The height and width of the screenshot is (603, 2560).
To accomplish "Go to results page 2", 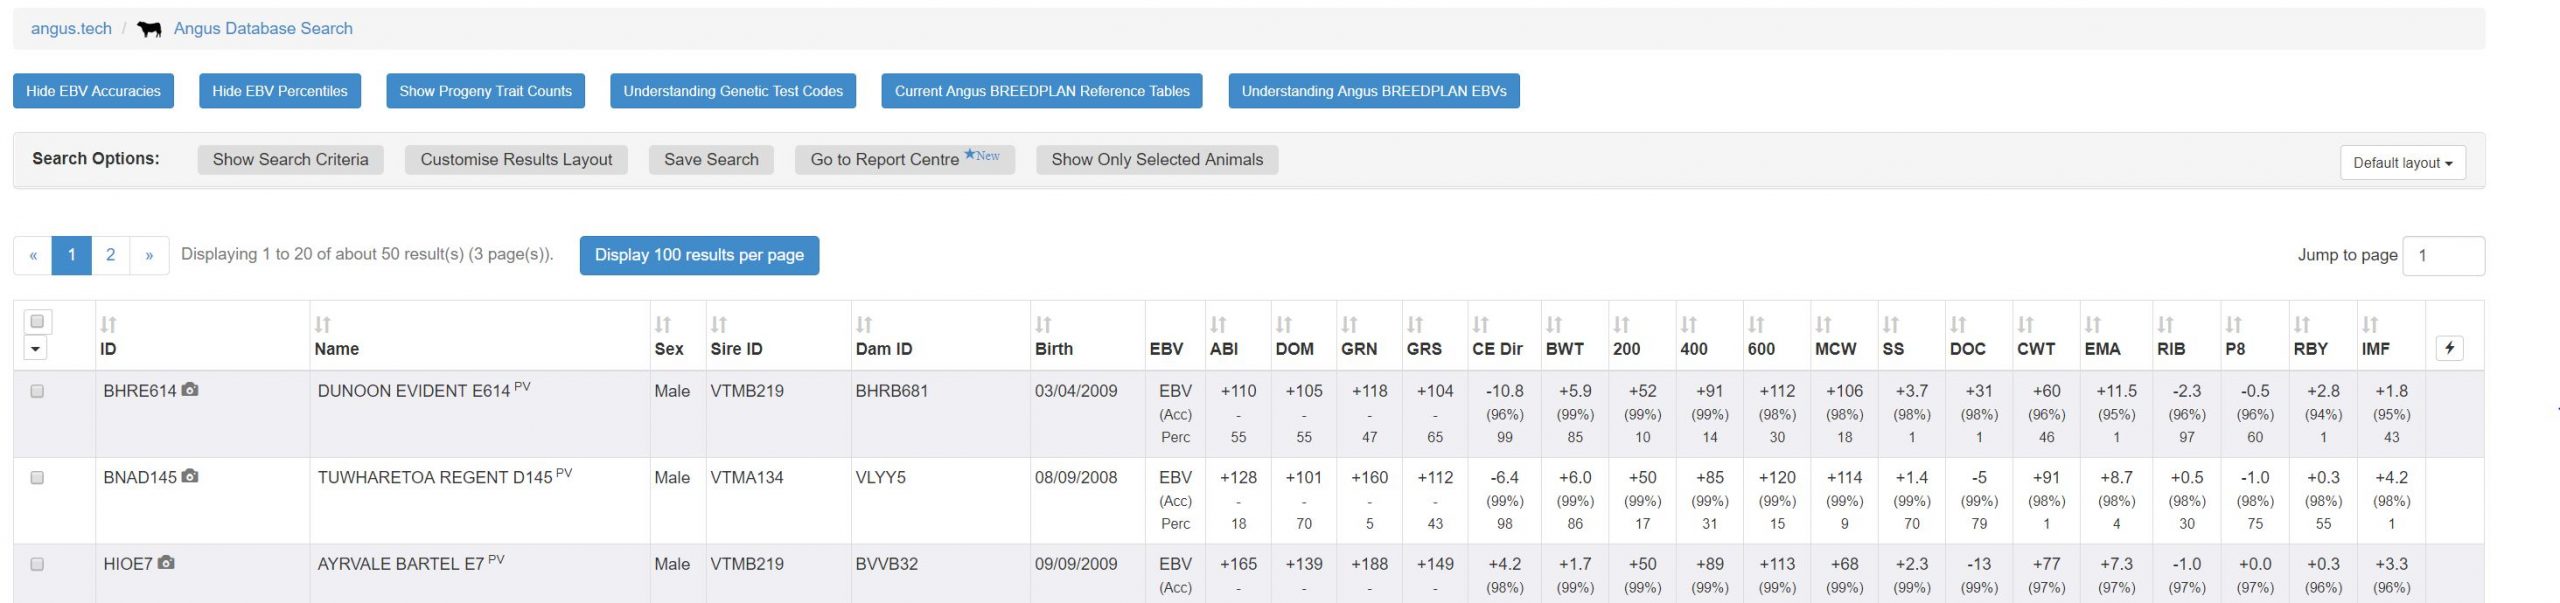I will [x=110, y=255].
